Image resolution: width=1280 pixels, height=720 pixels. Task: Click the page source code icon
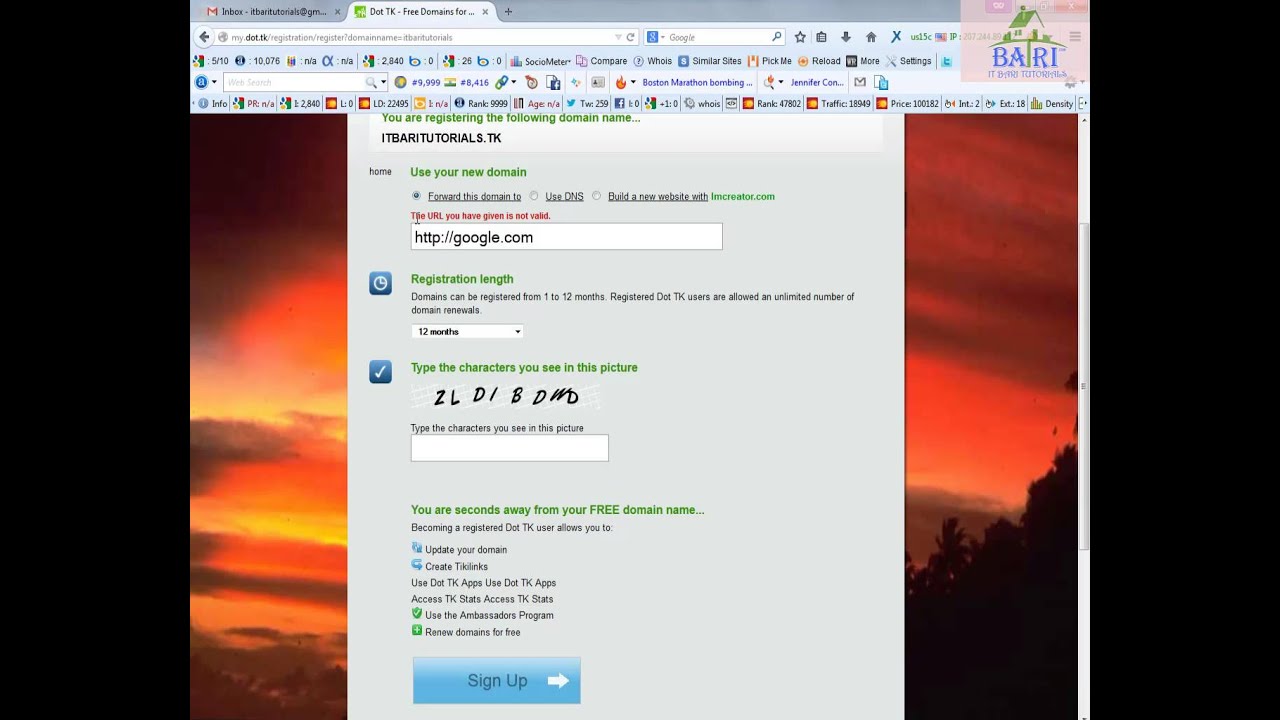tap(731, 103)
